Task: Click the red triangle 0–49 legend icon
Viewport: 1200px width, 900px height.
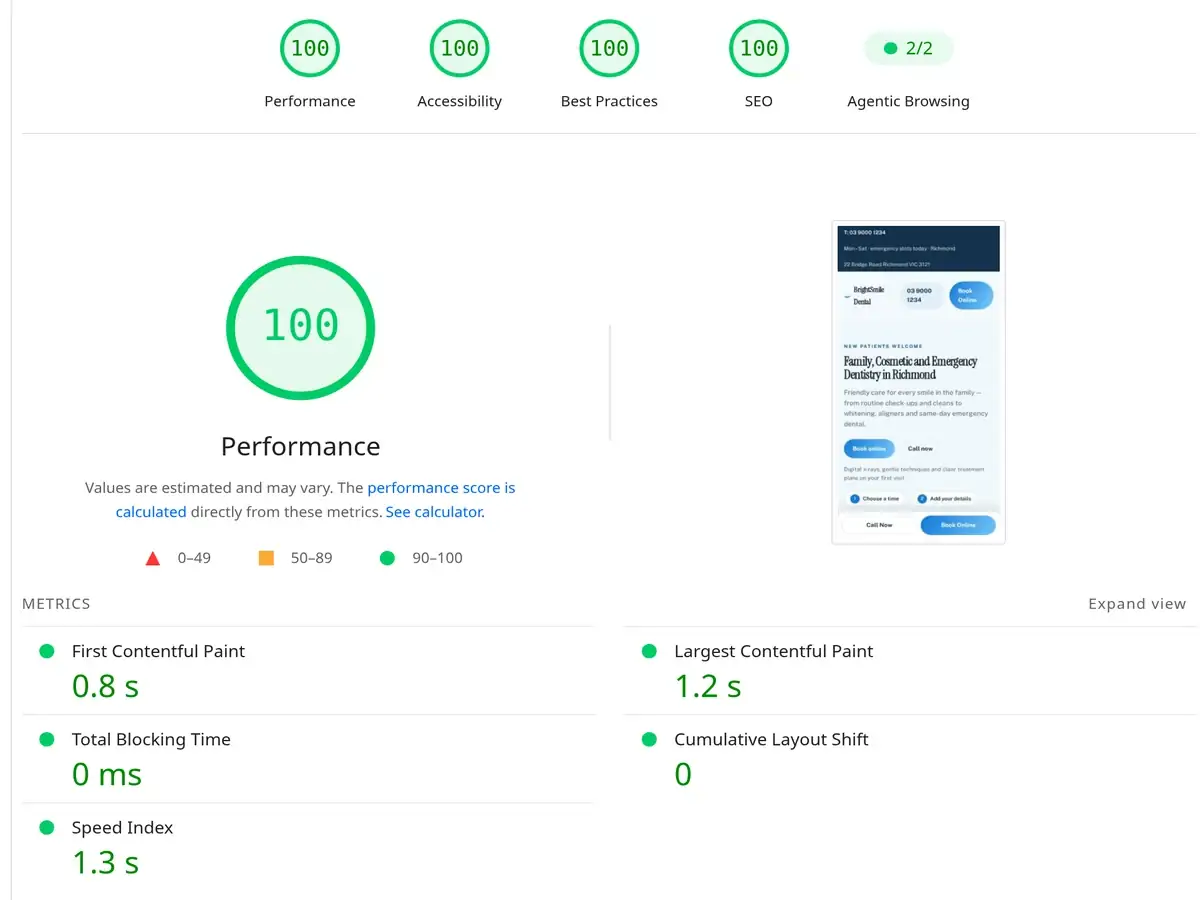Action: click(153, 558)
